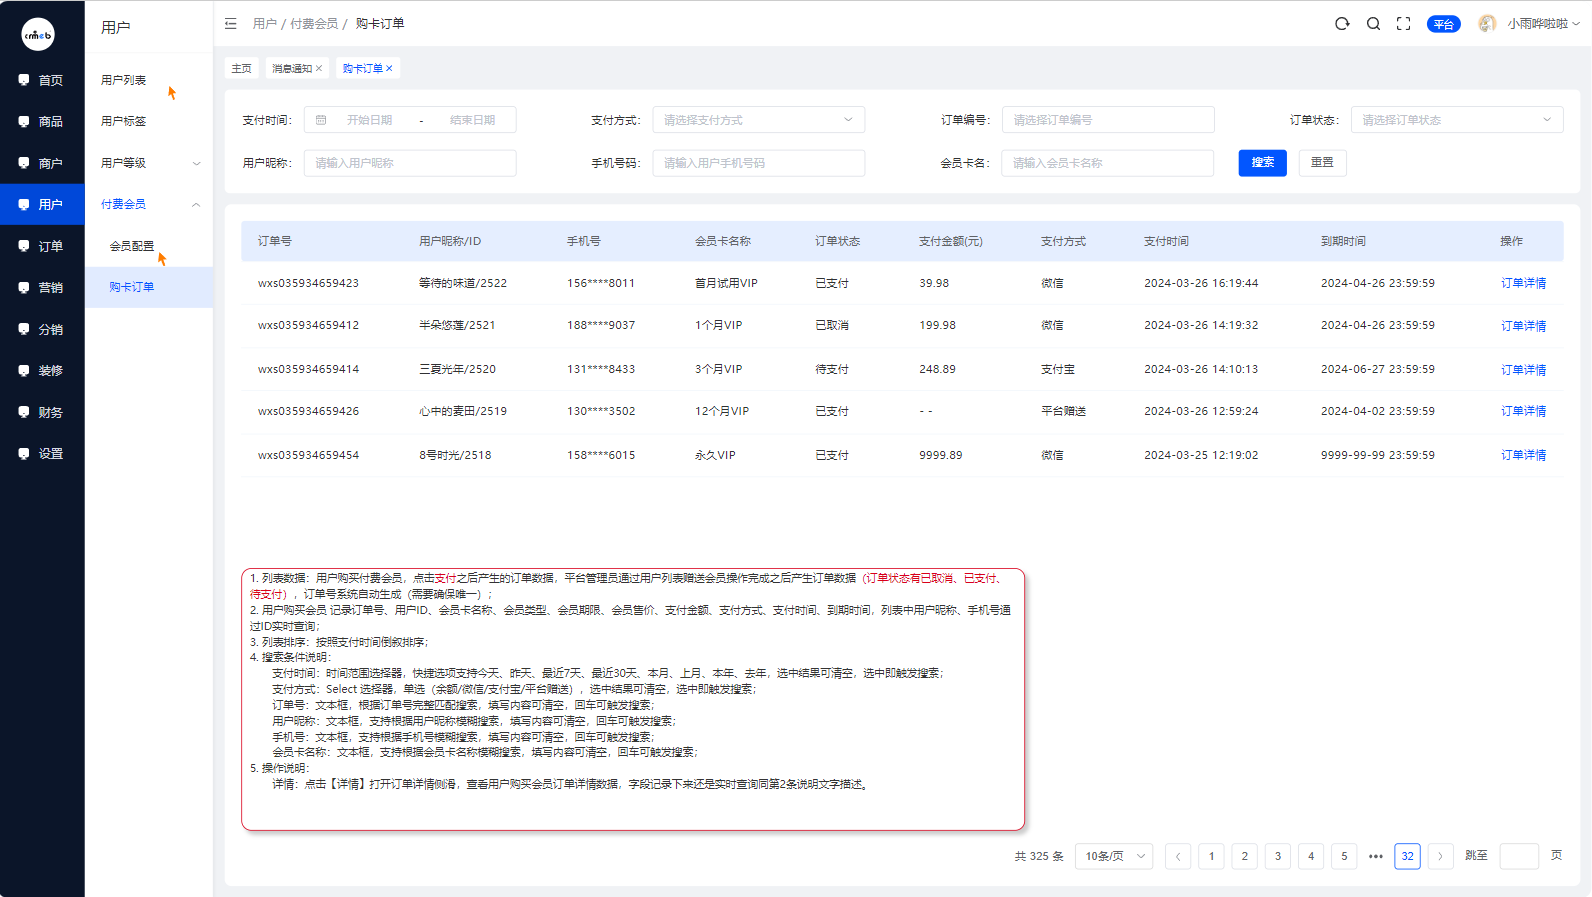Select 购卡订单 menu item

[x=149, y=287]
